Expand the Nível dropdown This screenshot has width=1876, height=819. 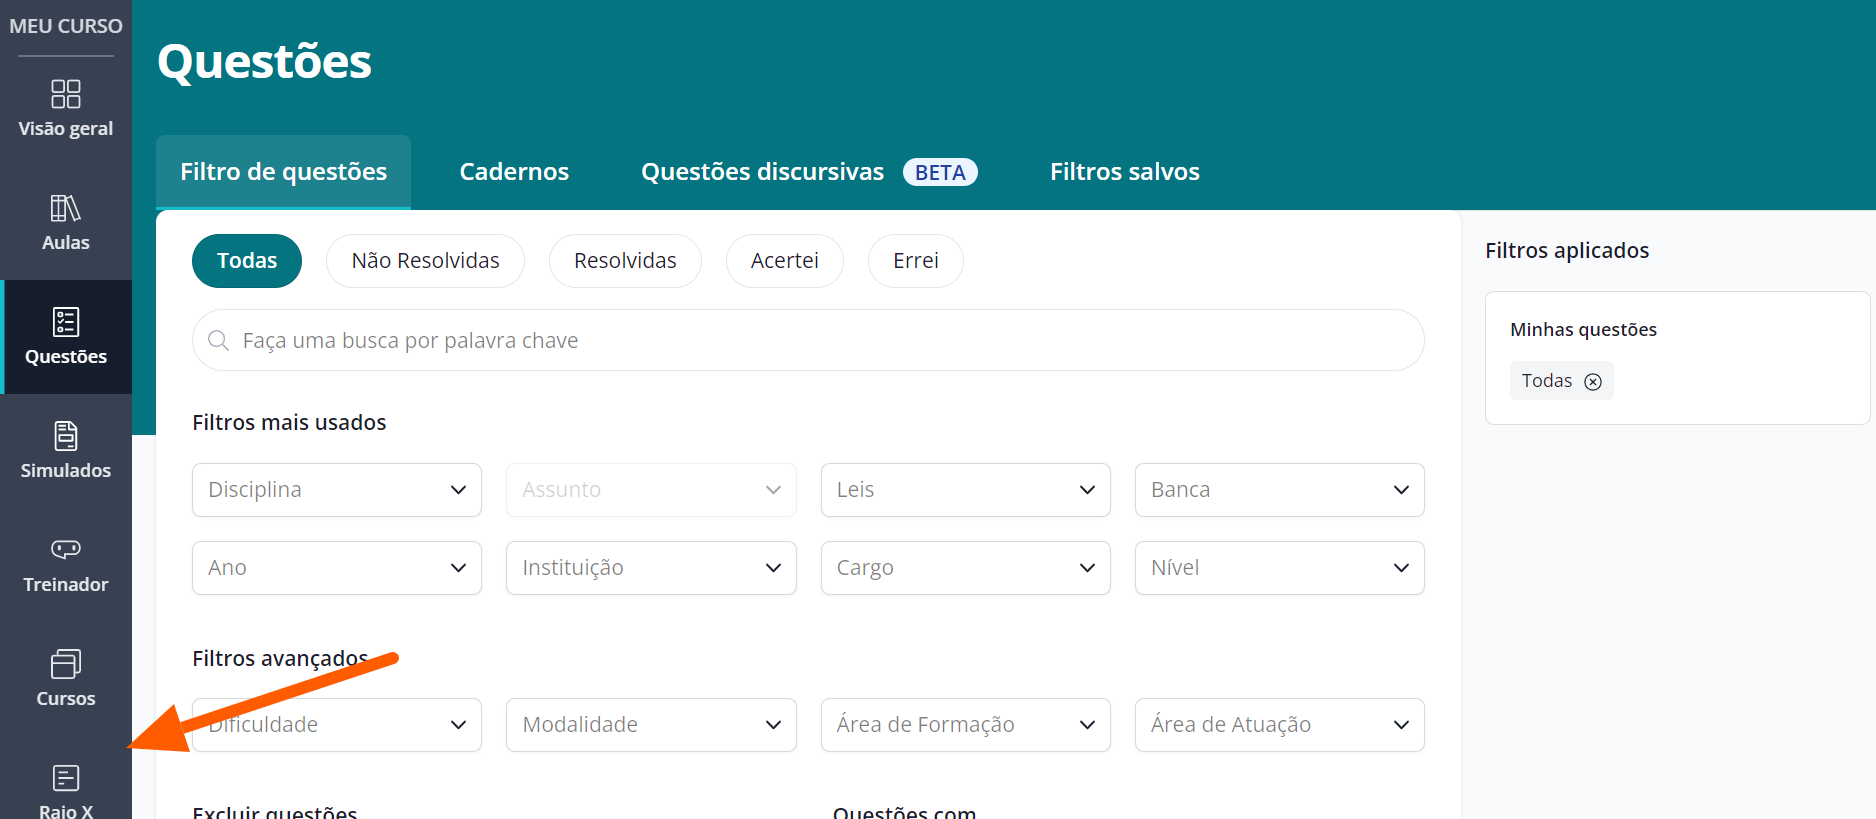coord(1280,568)
